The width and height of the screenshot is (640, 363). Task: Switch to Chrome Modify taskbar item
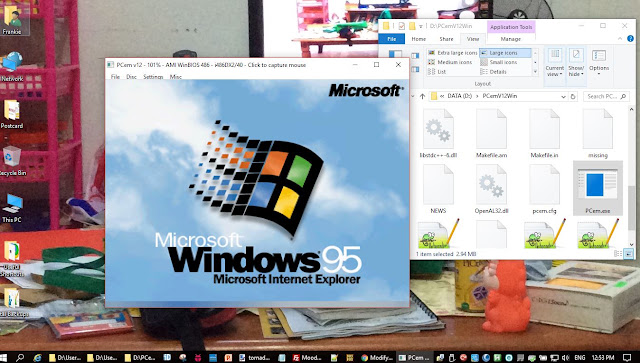[377, 358]
